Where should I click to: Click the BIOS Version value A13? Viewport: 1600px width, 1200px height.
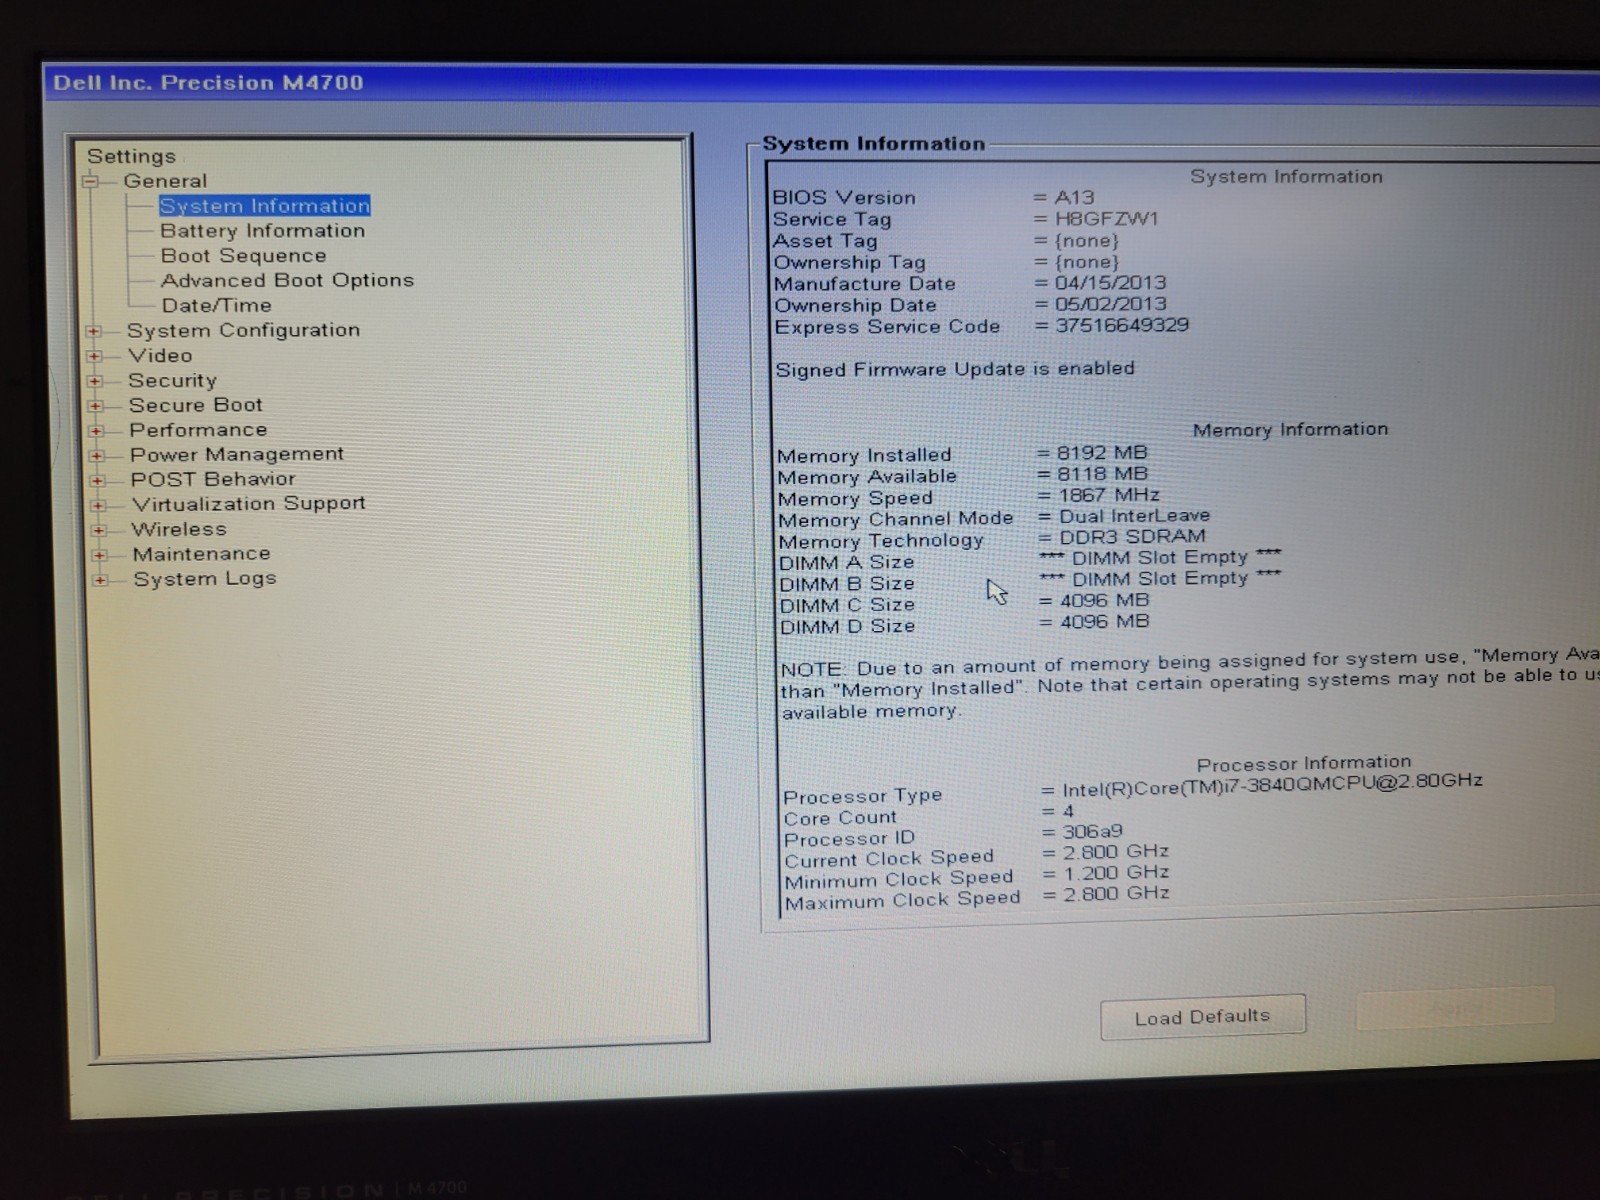1075,197
